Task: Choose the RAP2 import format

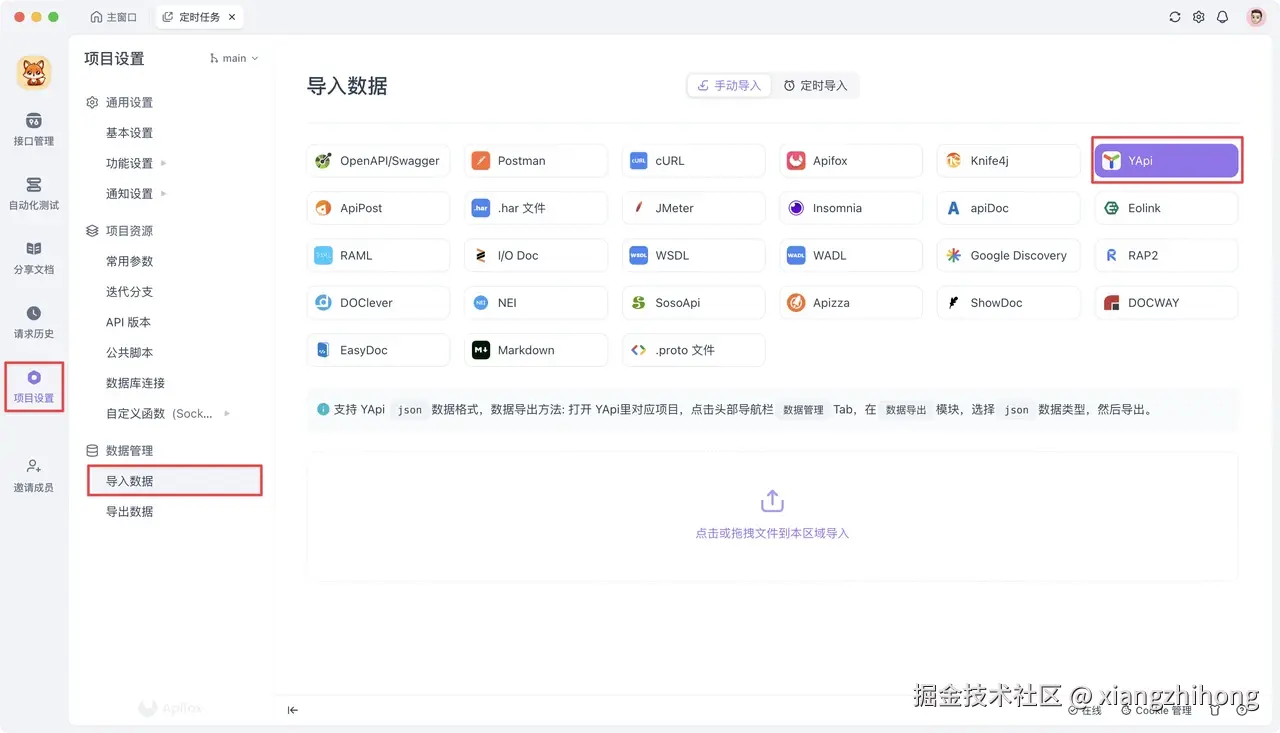Action: click(x=1166, y=256)
